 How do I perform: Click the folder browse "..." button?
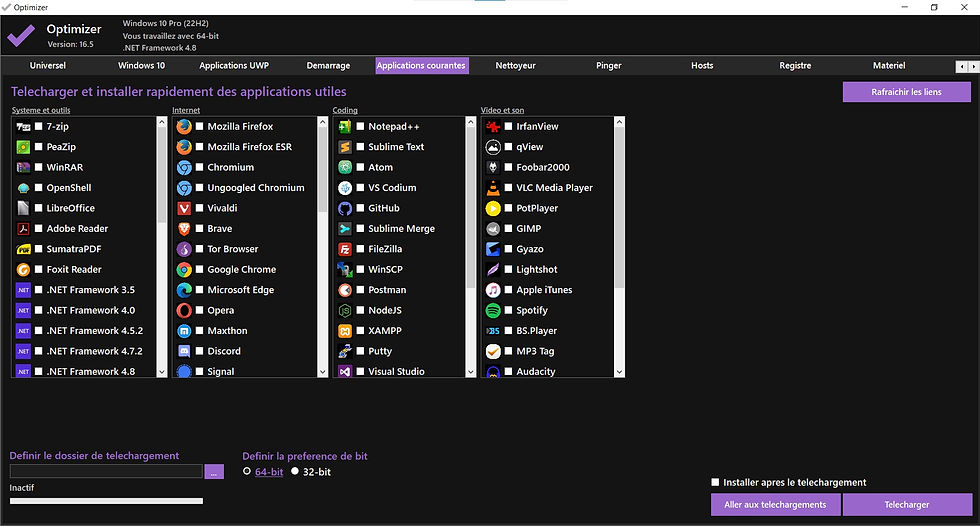pyautogui.click(x=214, y=472)
